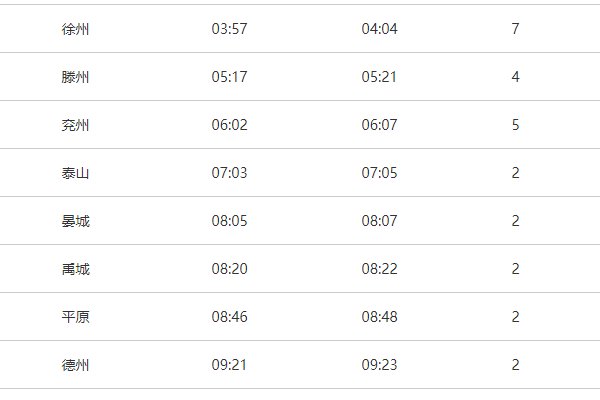Screen dimensions: 600x400
Task: Select the 泰山 station row label
Action: tap(75, 173)
